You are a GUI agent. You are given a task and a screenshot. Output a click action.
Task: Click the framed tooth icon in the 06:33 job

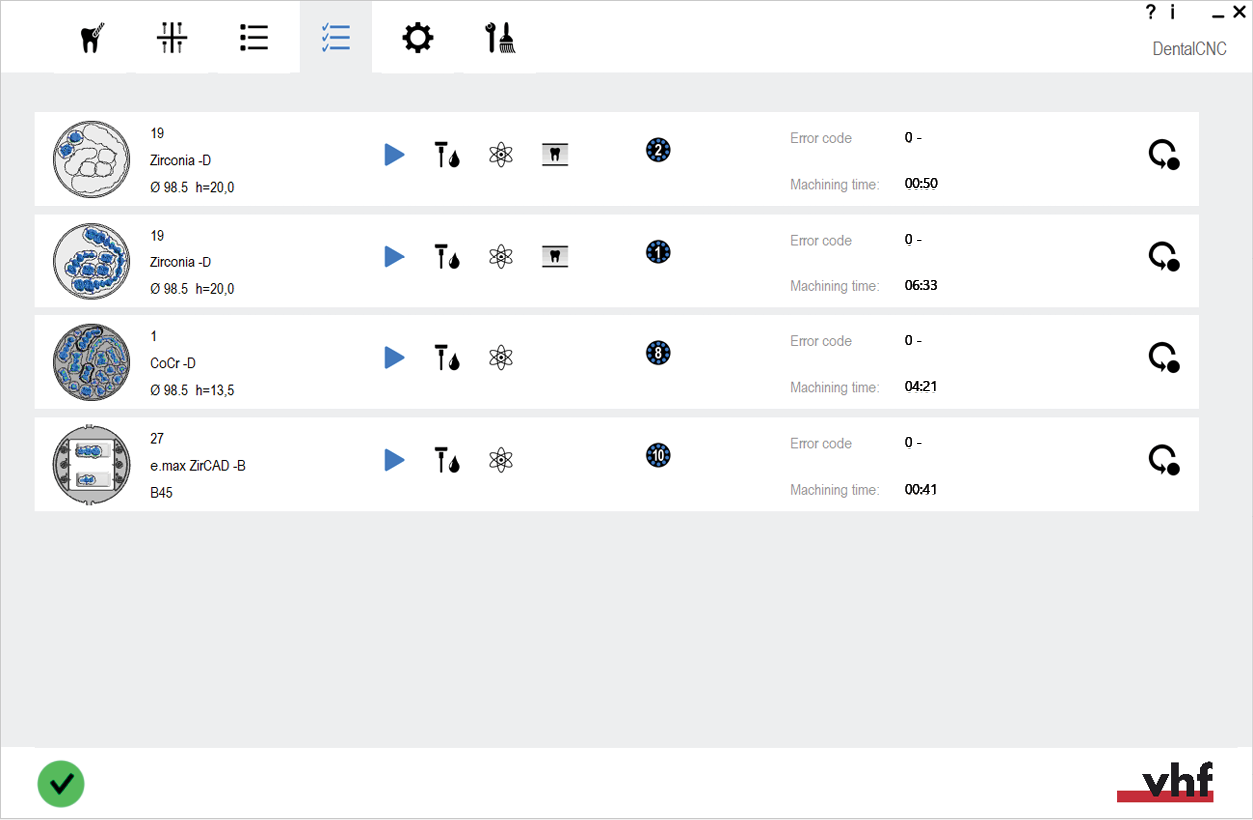click(555, 256)
